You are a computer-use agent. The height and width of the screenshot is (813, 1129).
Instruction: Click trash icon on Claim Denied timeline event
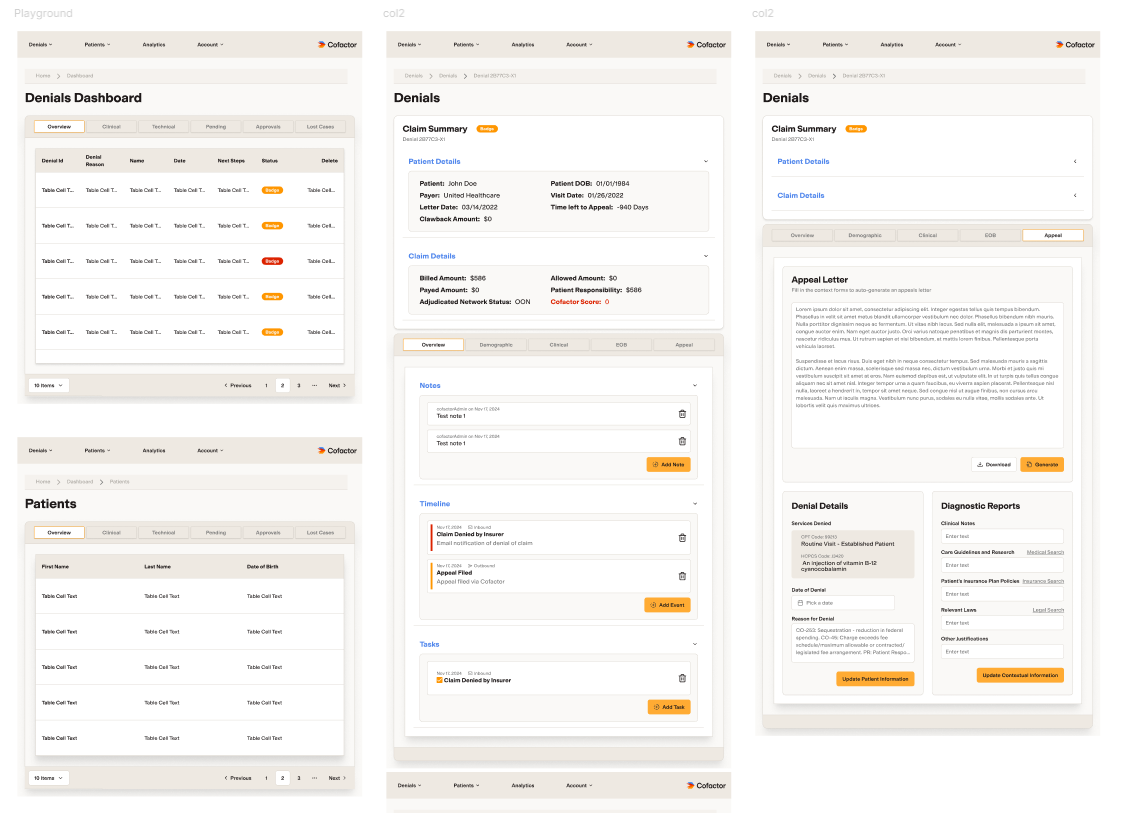(x=682, y=538)
